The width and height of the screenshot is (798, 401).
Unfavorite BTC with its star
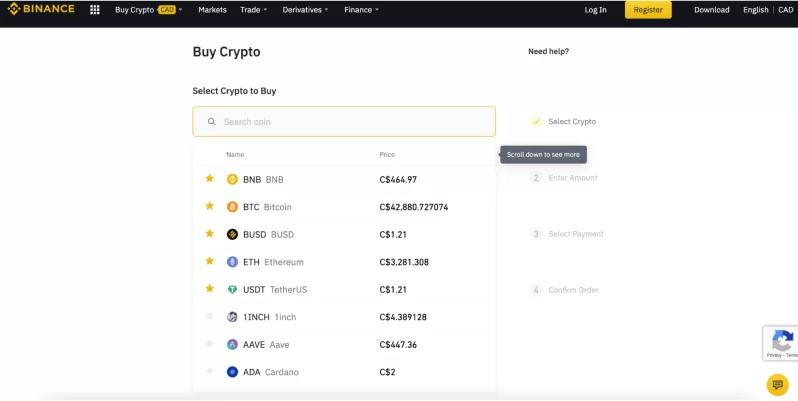(x=209, y=206)
